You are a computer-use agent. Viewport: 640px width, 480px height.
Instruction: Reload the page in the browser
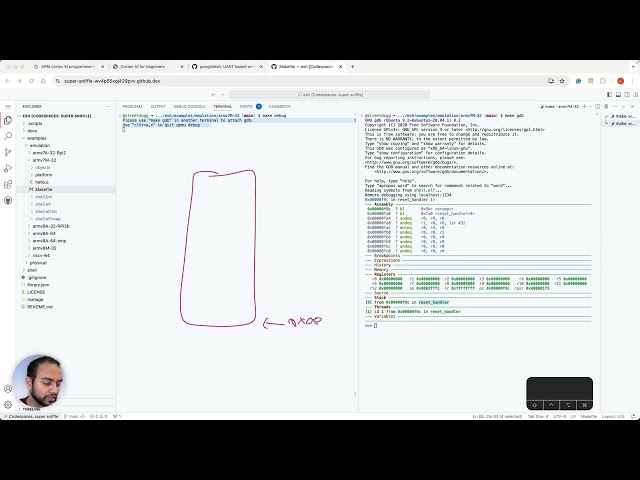coord(31,81)
